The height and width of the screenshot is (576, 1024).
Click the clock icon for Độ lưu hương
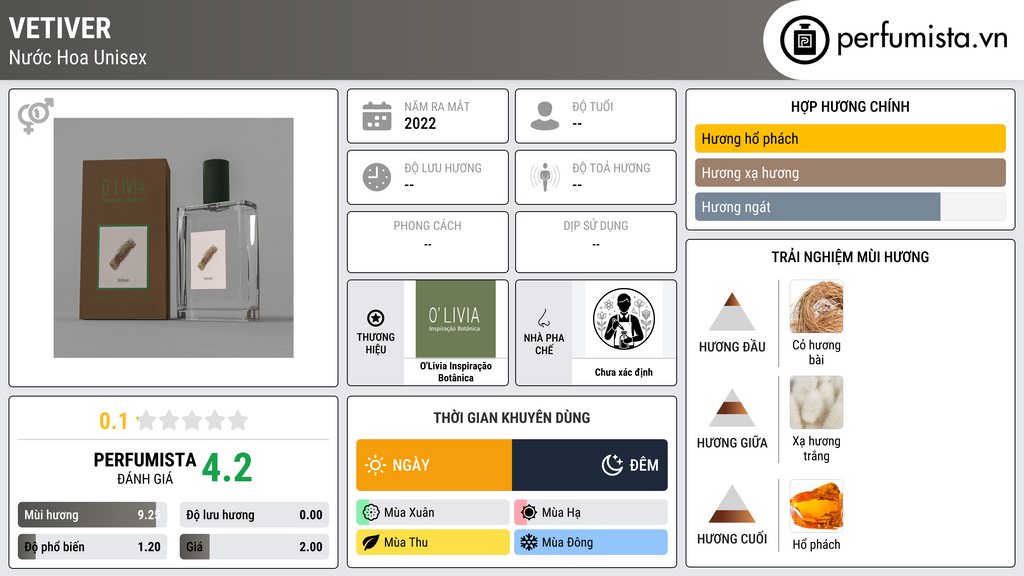[x=377, y=177]
